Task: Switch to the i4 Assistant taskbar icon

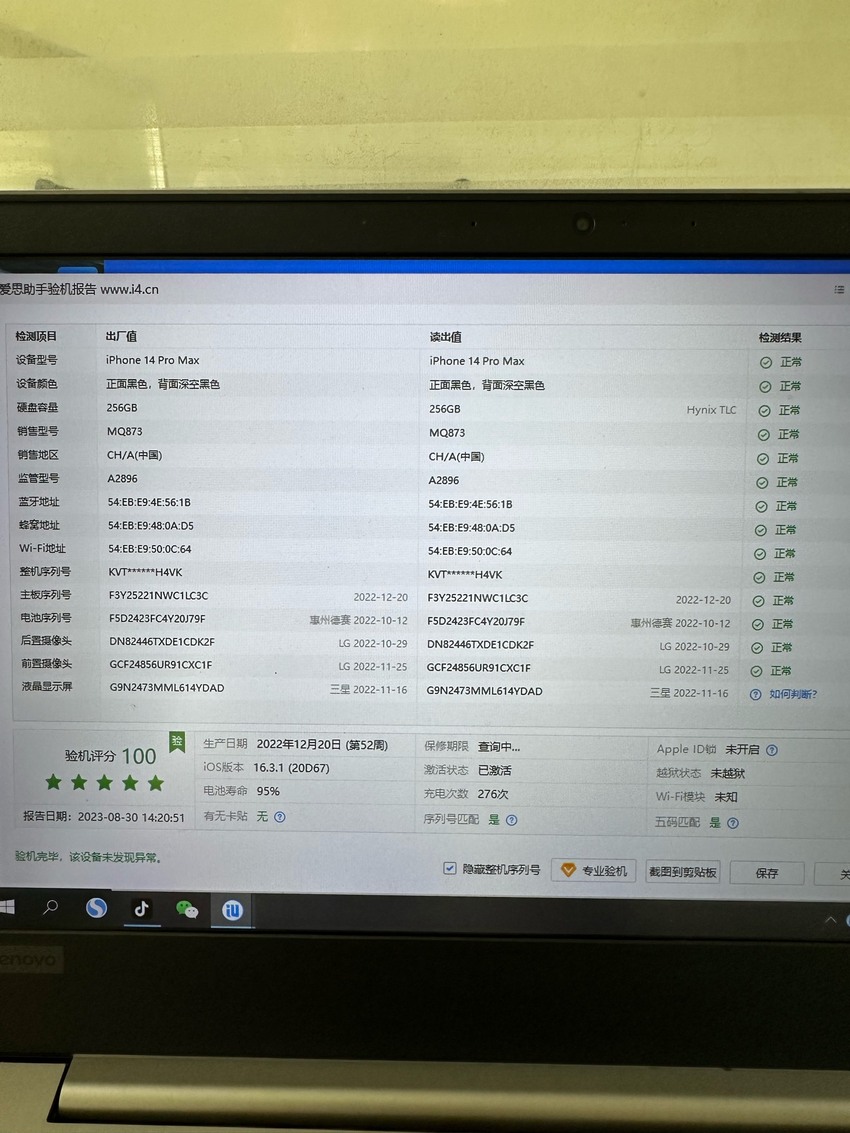Action: pyautogui.click(x=232, y=910)
